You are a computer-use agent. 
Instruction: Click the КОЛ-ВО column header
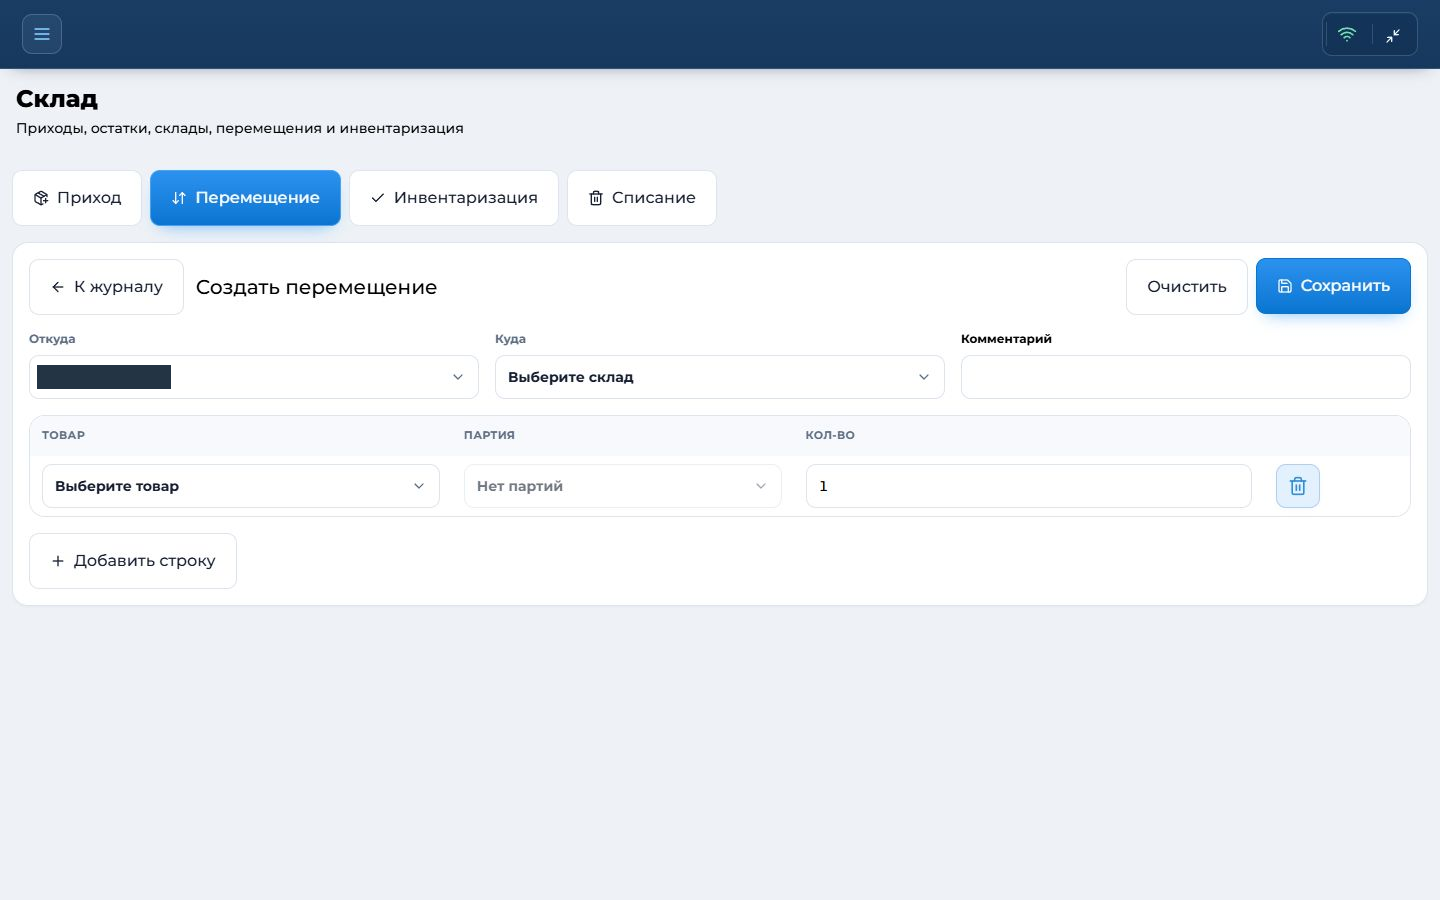(x=830, y=435)
